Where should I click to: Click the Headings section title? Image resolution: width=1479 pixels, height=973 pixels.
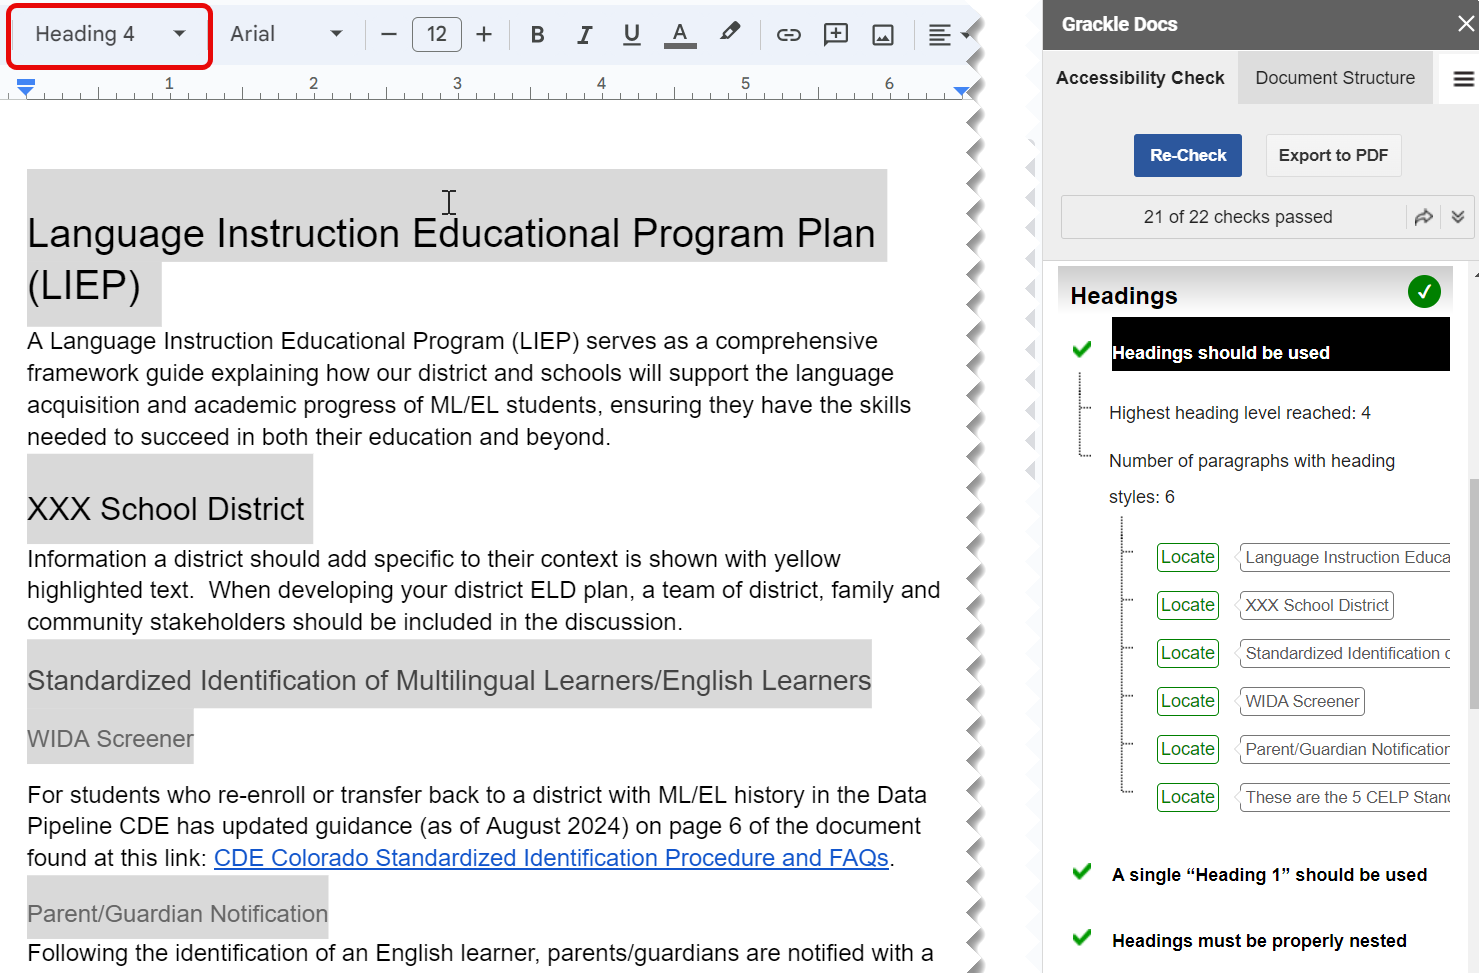pyautogui.click(x=1124, y=296)
